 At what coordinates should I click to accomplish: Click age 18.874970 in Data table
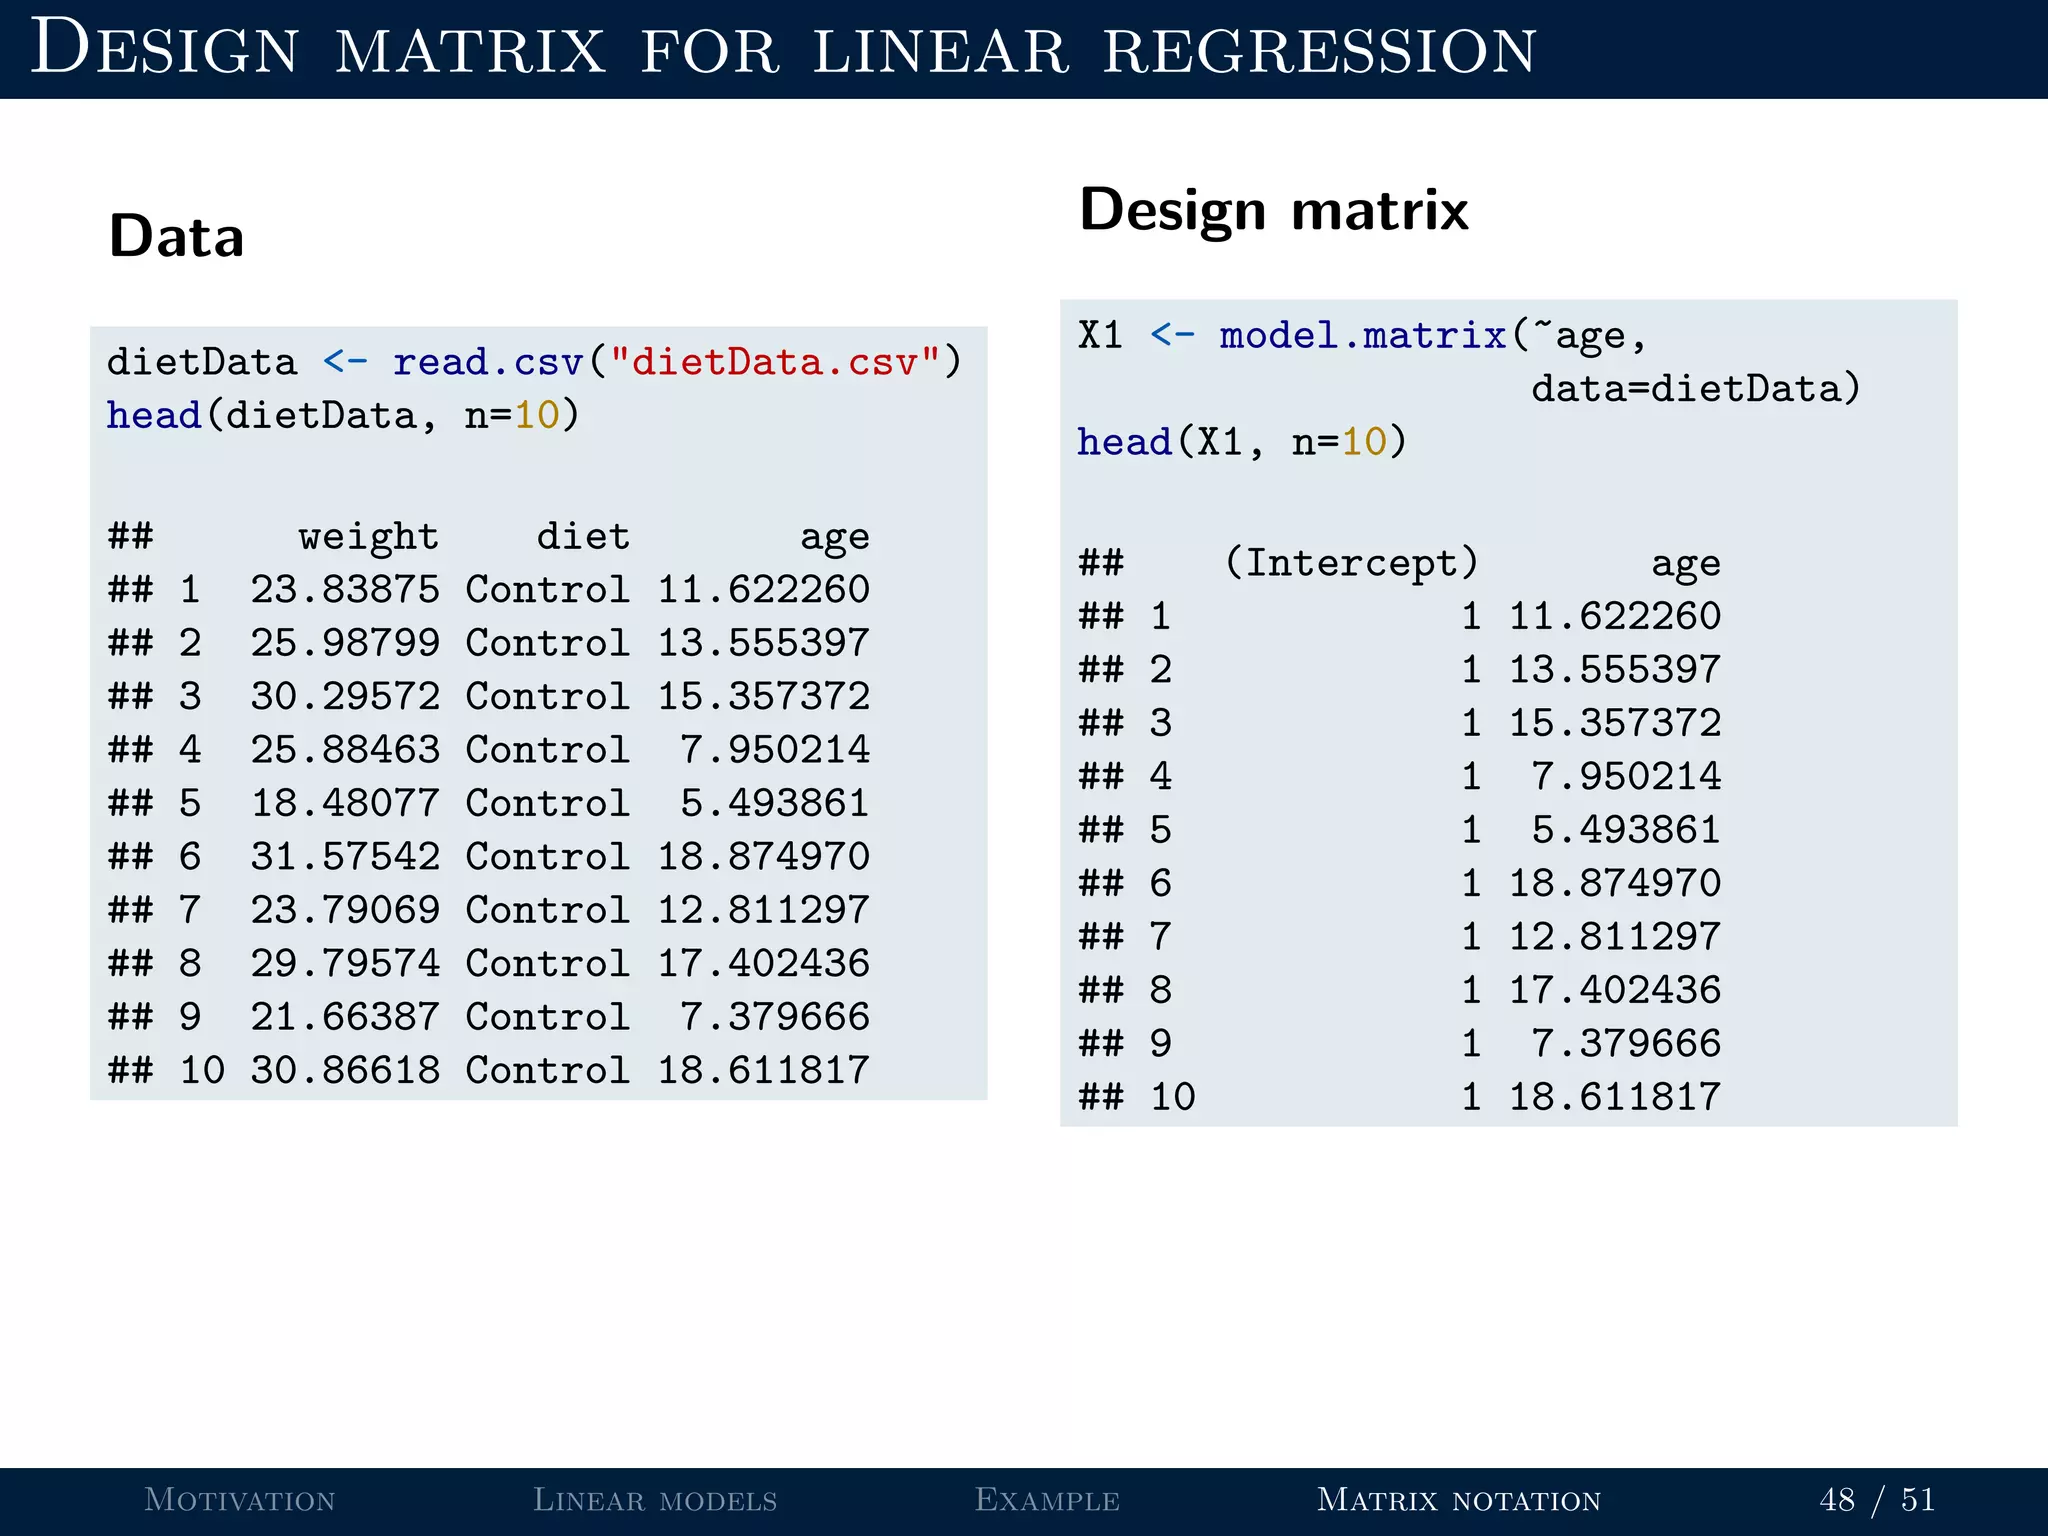[764, 857]
